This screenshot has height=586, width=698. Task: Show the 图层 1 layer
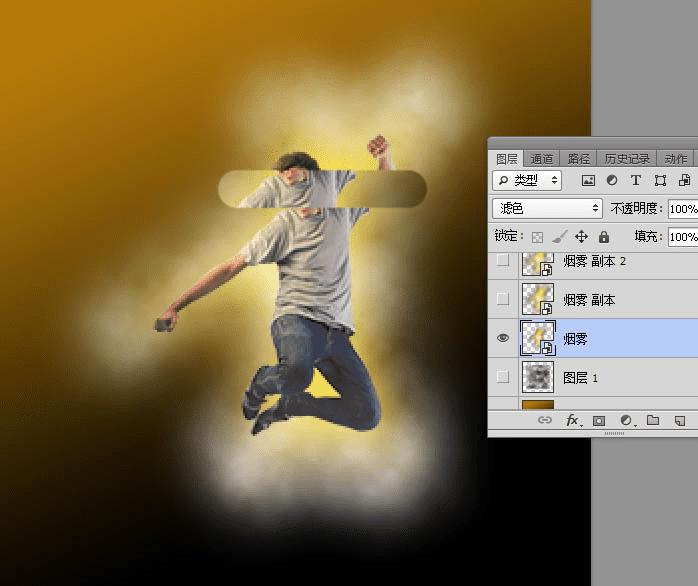pyautogui.click(x=504, y=377)
